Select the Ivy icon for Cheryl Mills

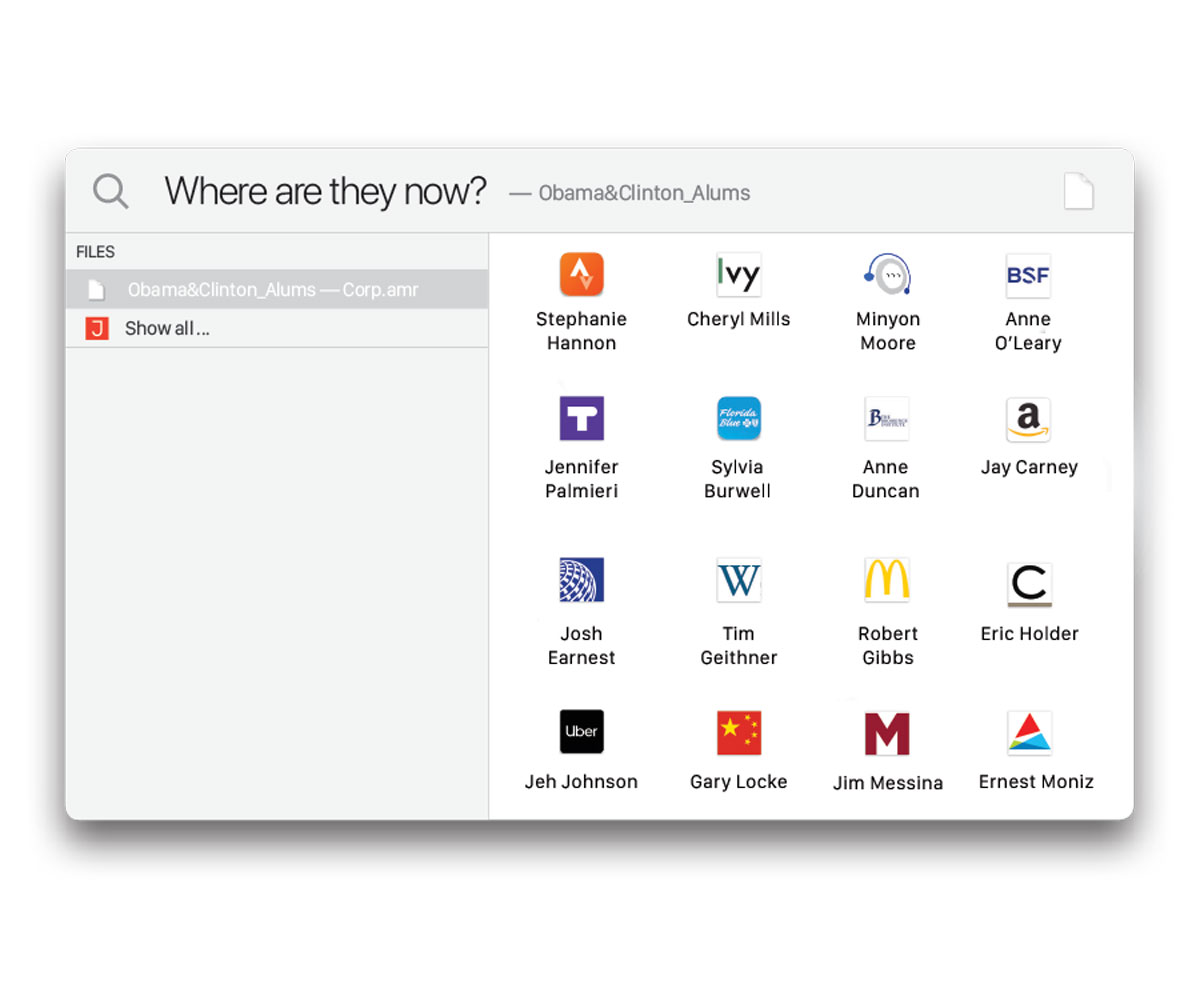tap(739, 274)
